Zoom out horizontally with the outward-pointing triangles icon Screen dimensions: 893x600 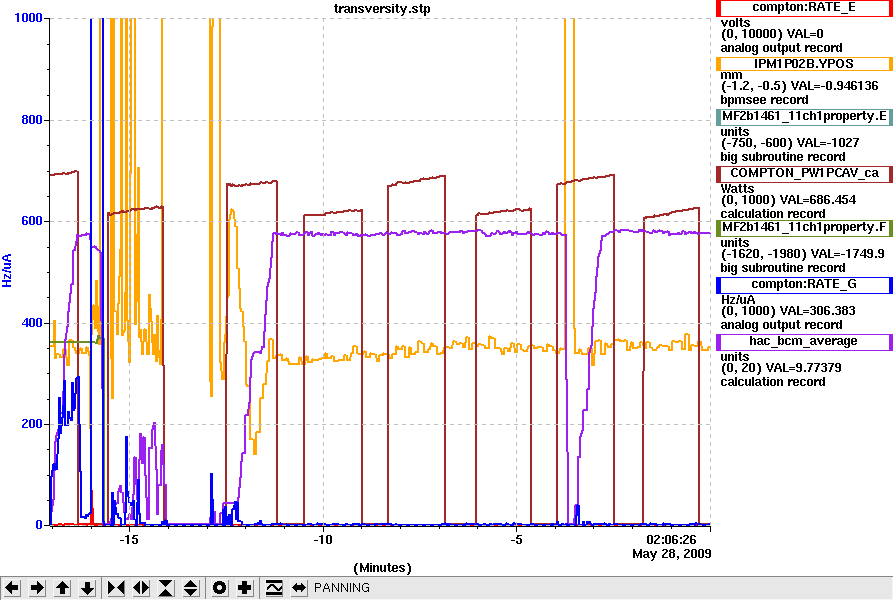point(141,587)
